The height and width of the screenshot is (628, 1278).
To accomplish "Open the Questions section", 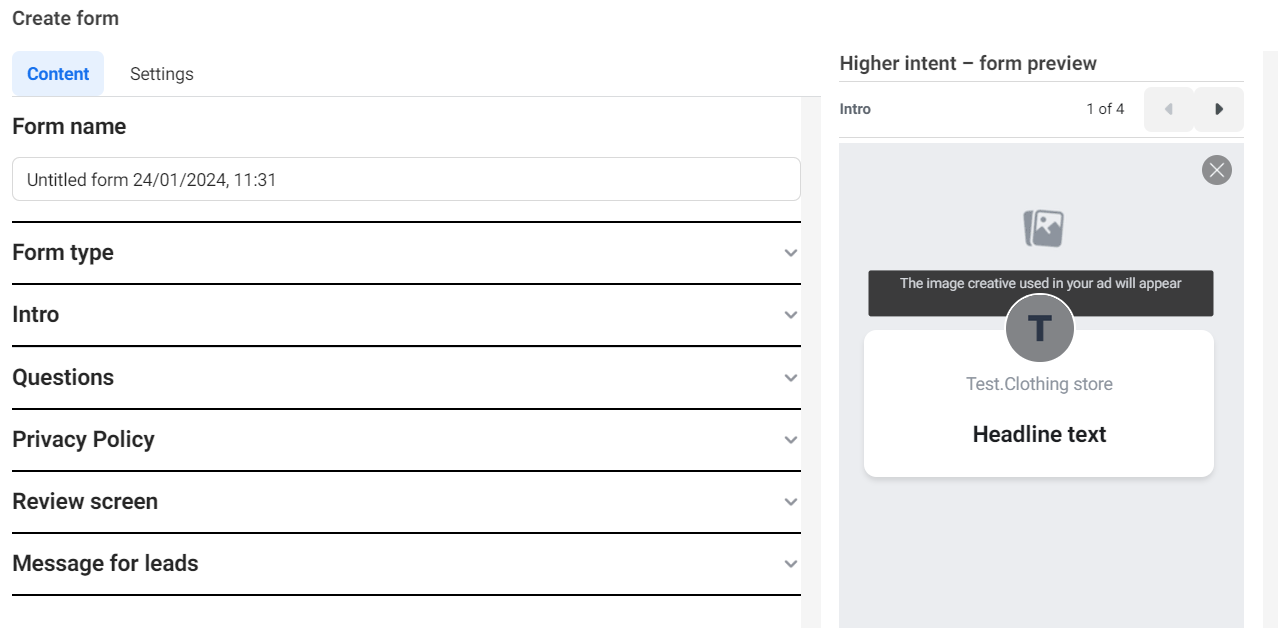I will [x=790, y=378].
